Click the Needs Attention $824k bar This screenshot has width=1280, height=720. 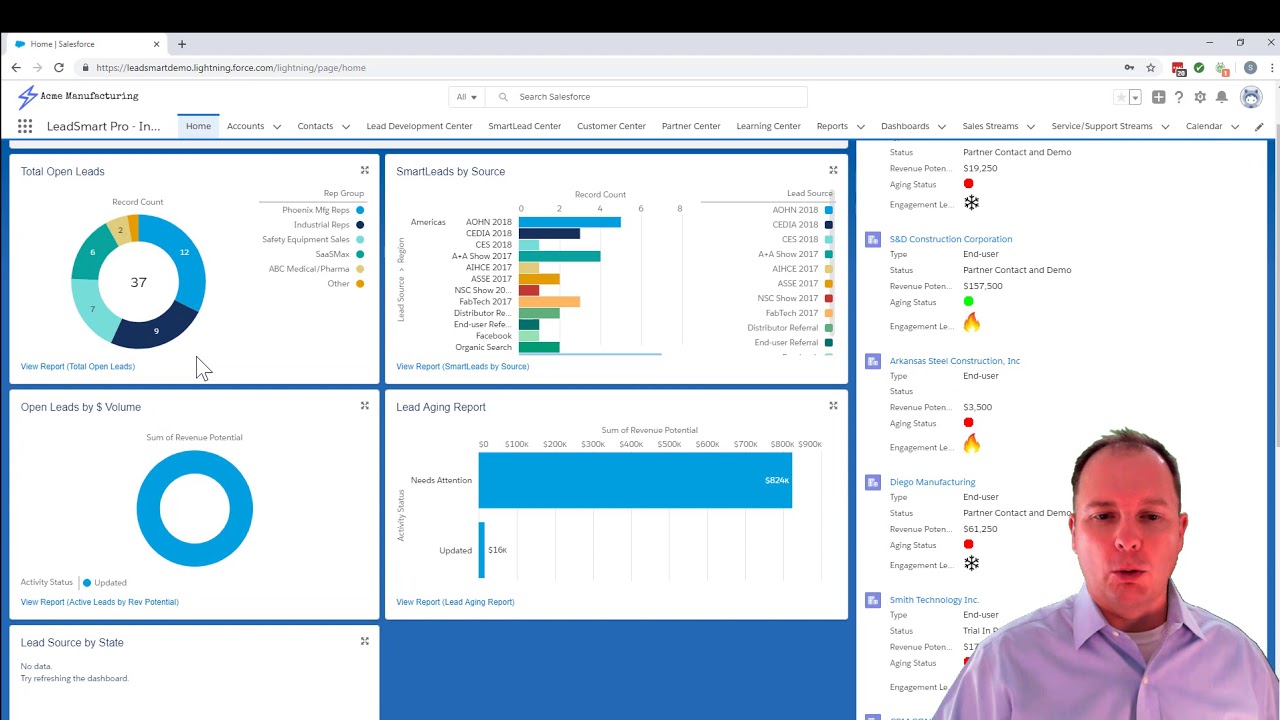point(635,480)
